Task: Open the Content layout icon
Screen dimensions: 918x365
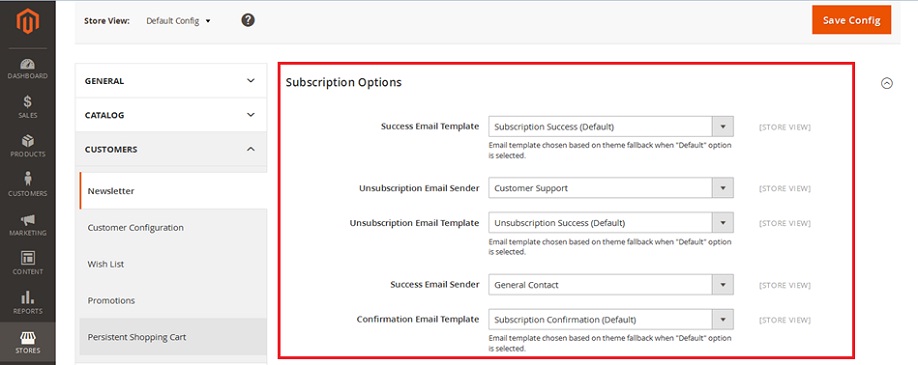Action: click(x=28, y=258)
